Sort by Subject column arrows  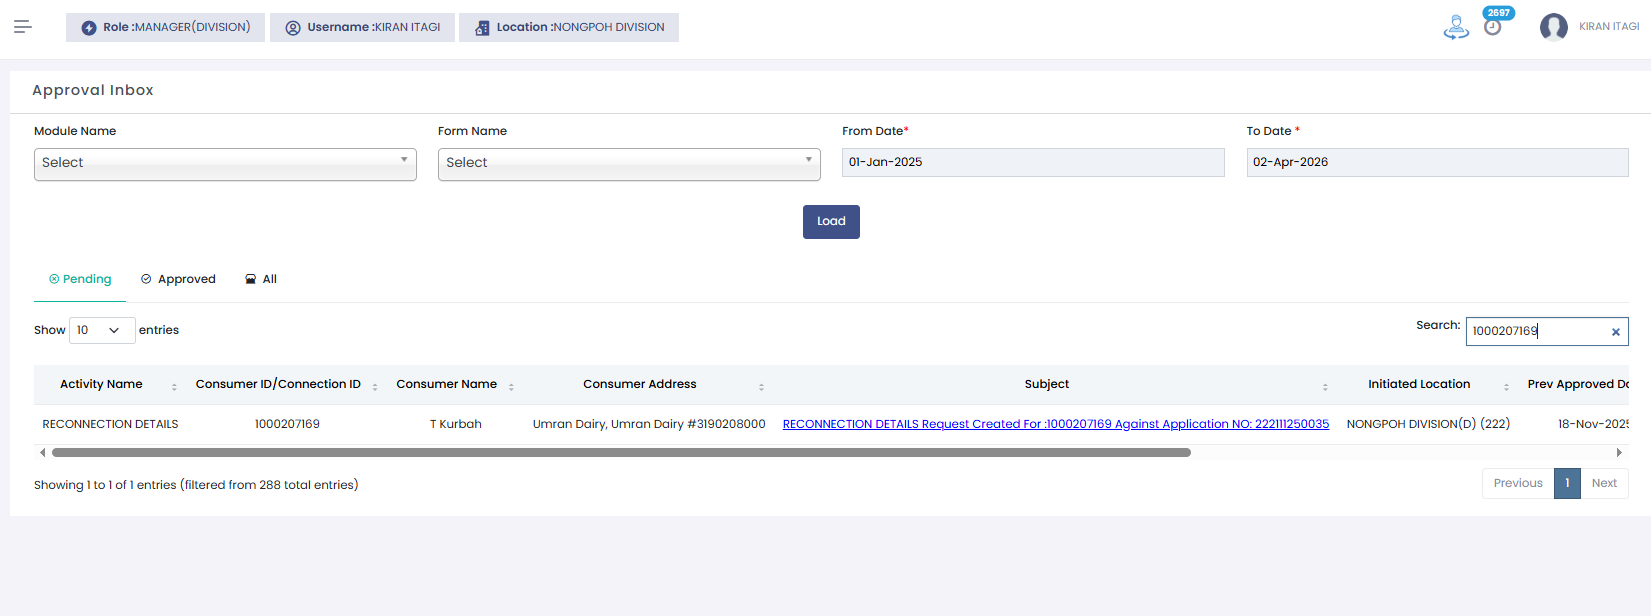[1325, 387]
